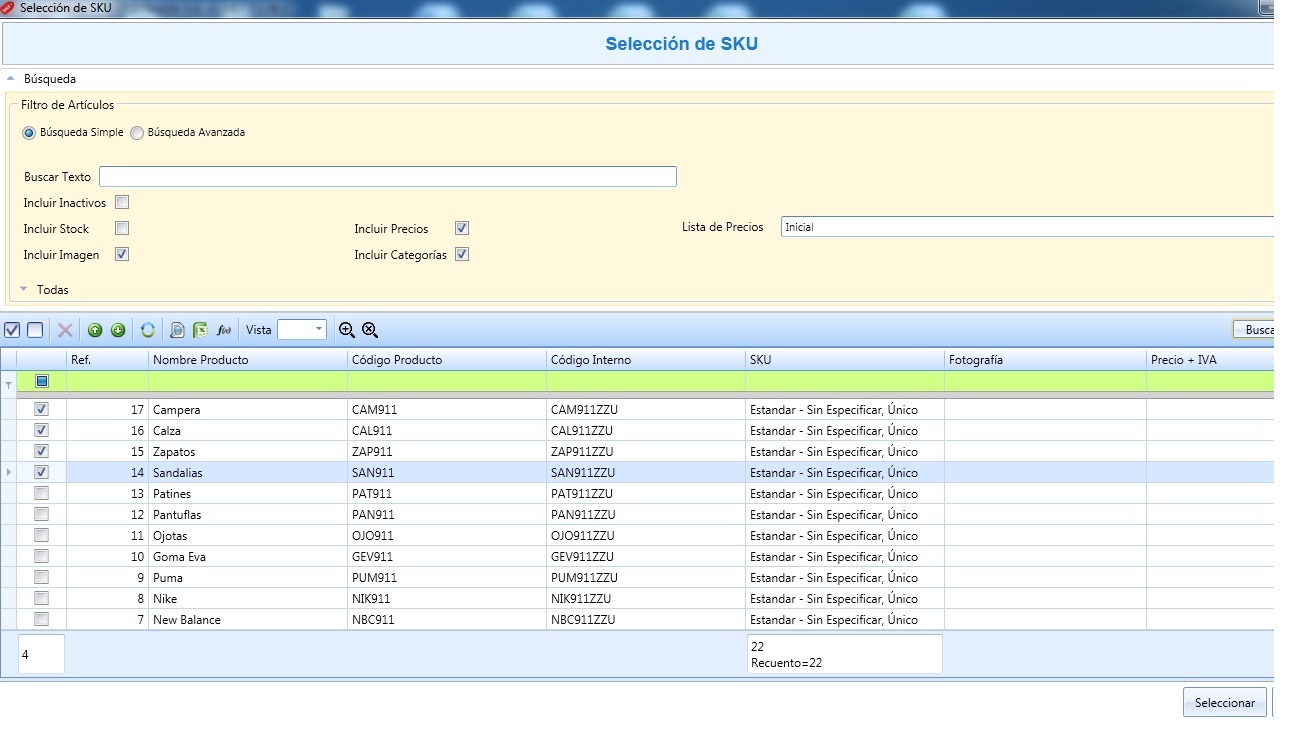Click the Campera product name cell
Image resolution: width=1314 pixels, height=734 pixels.
pyautogui.click(x=248, y=409)
